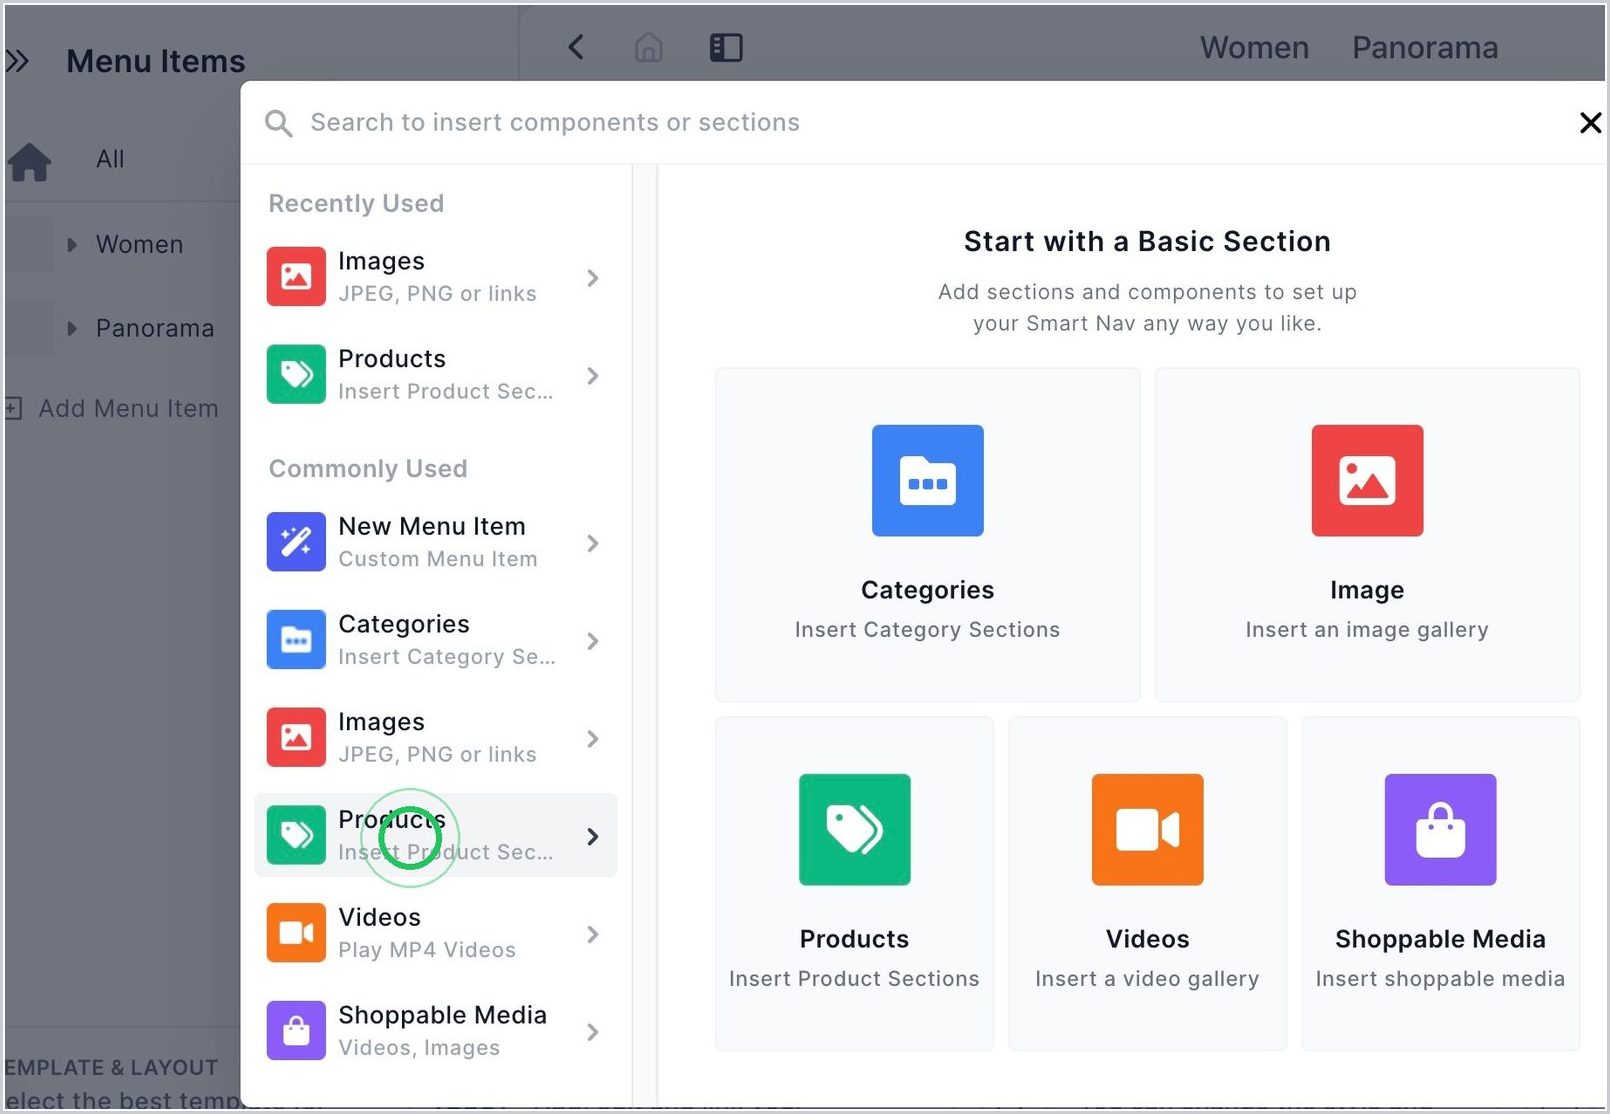
Task: Click the Commonly Used Products tag icon
Action: (296, 835)
